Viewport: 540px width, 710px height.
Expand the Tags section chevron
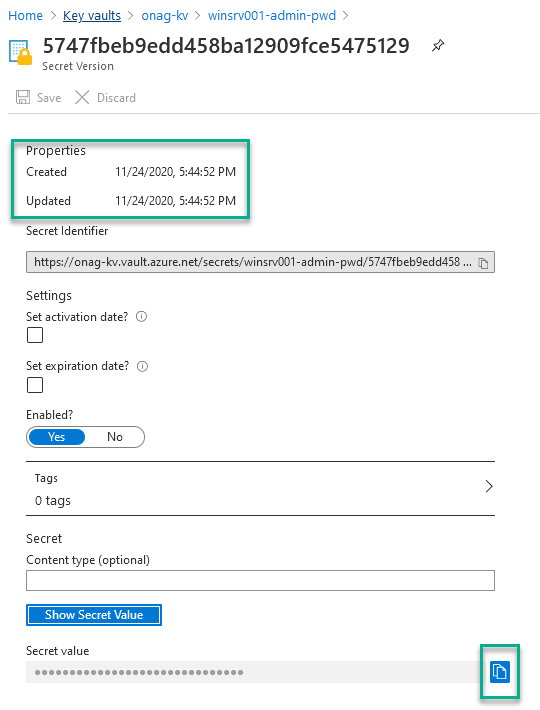click(x=489, y=486)
